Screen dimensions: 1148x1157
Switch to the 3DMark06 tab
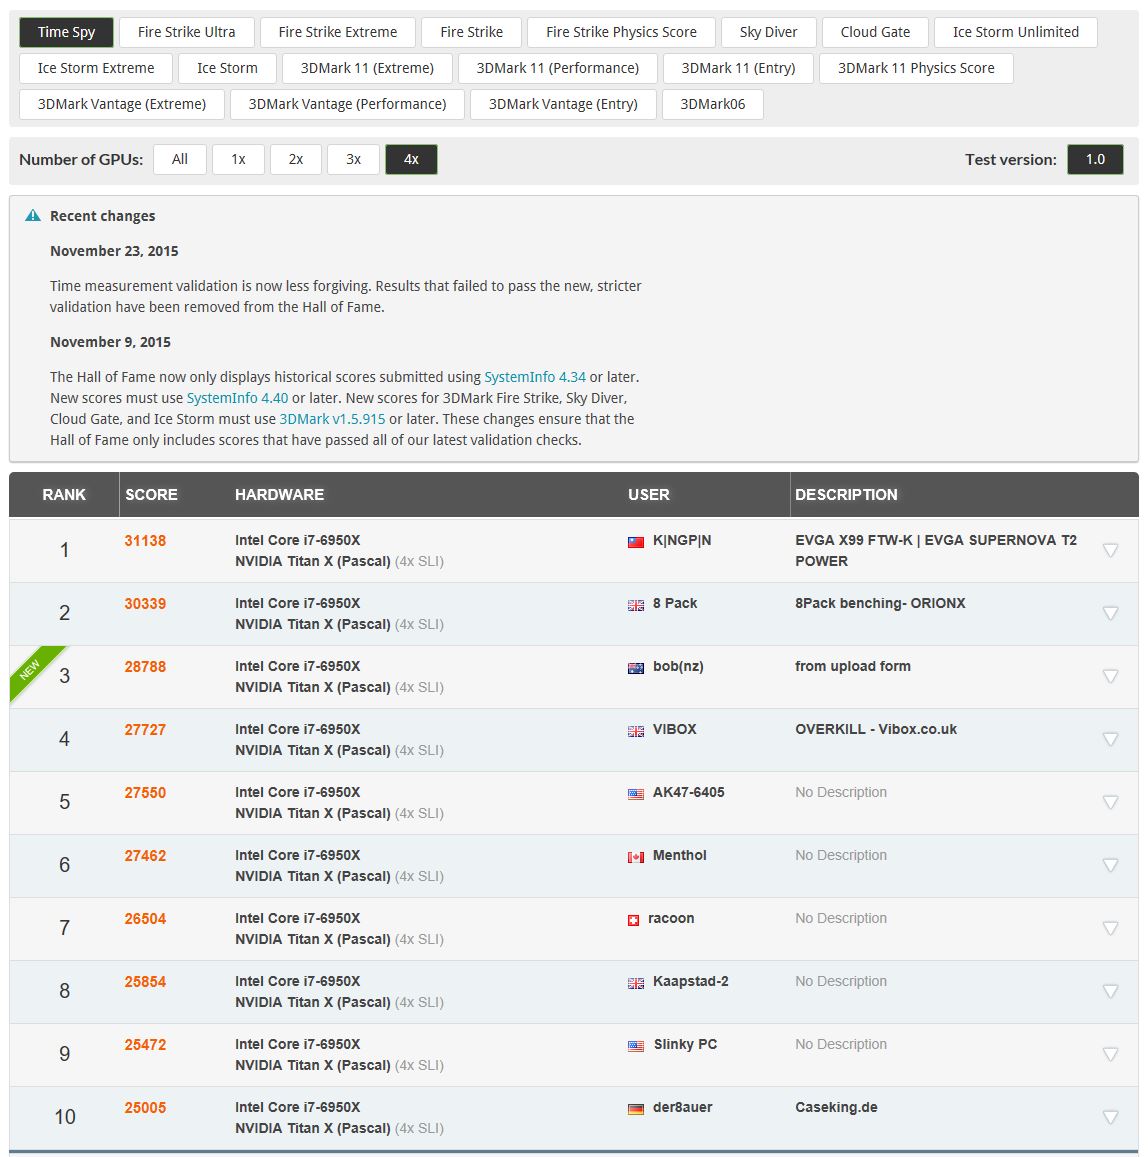[x=713, y=105]
